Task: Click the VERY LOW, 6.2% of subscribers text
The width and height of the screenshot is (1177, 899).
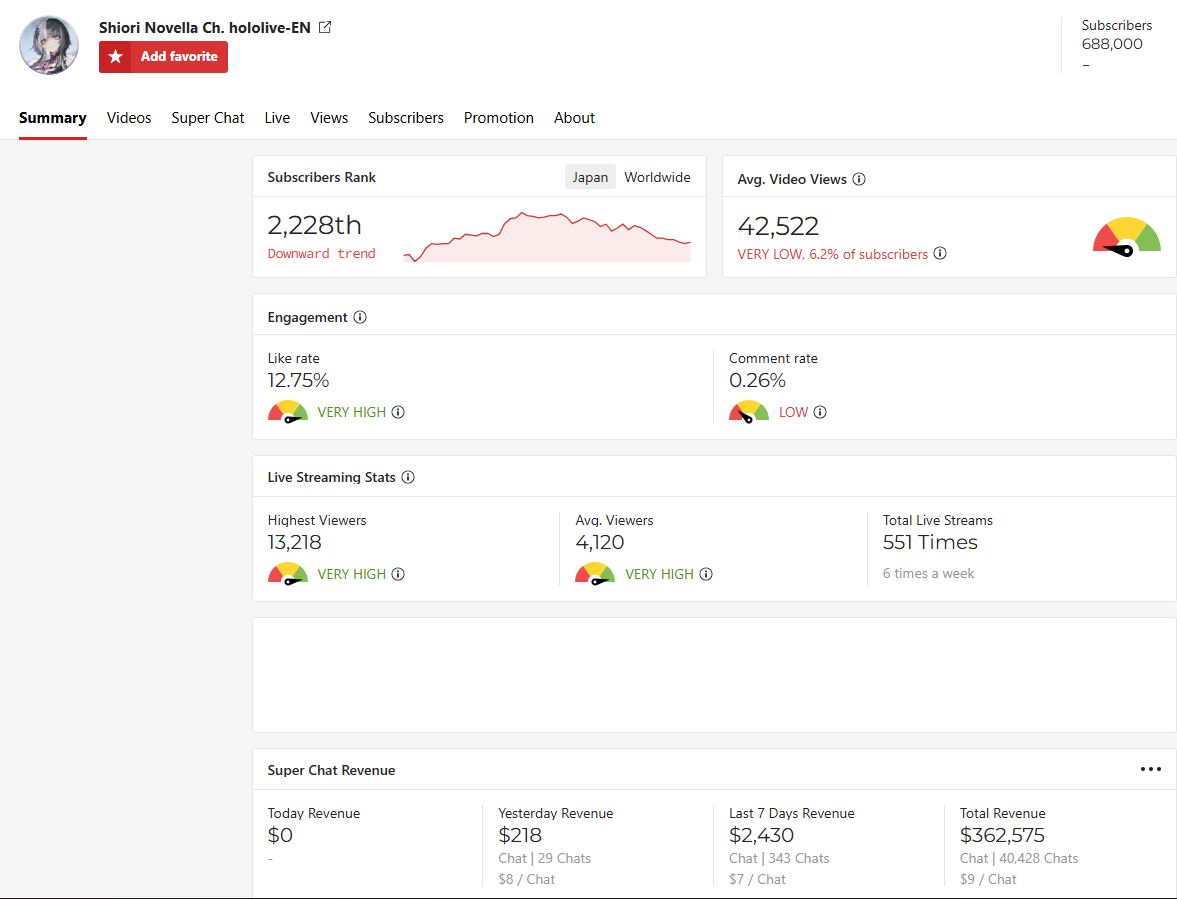Action: coord(832,254)
